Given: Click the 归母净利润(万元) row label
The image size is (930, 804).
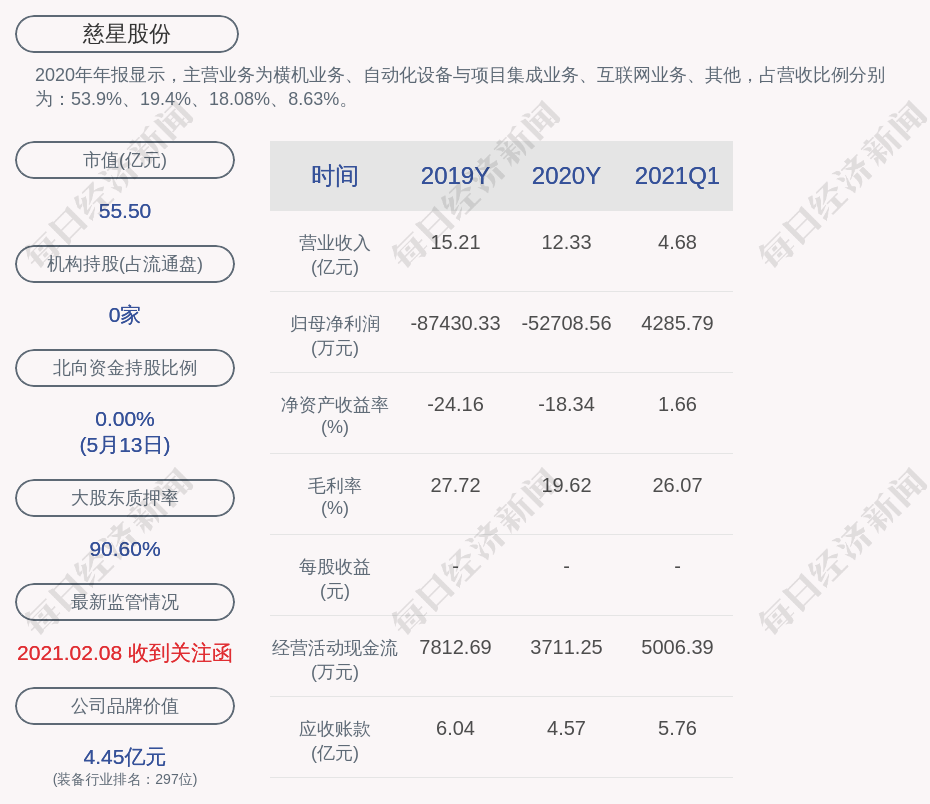Looking at the screenshot, I should point(335,336).
